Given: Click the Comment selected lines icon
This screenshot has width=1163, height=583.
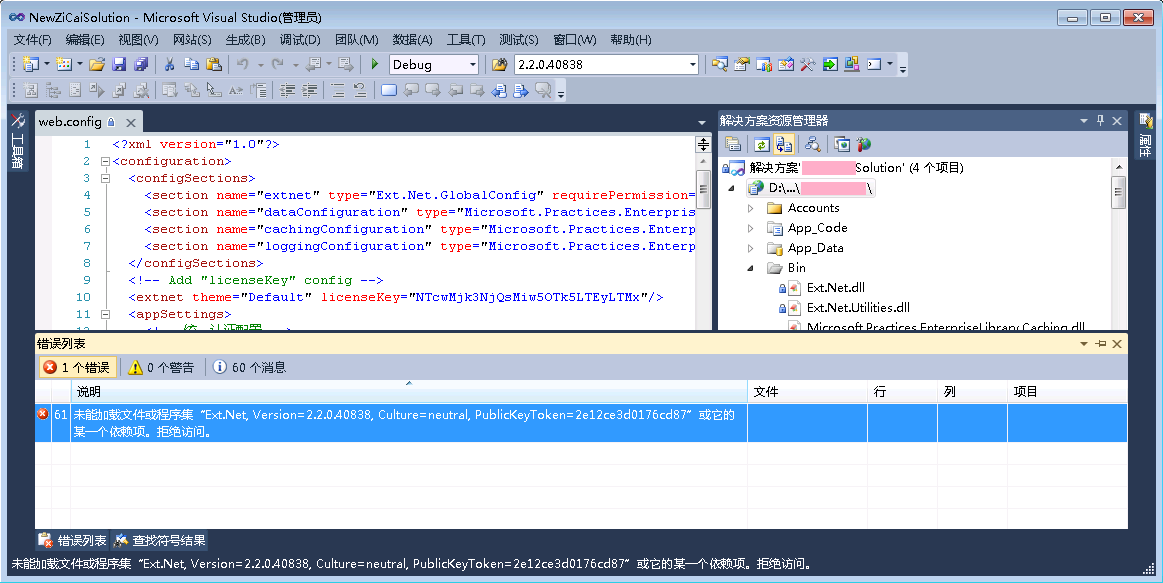Looking at the screenshot, I should coord(337,90).
